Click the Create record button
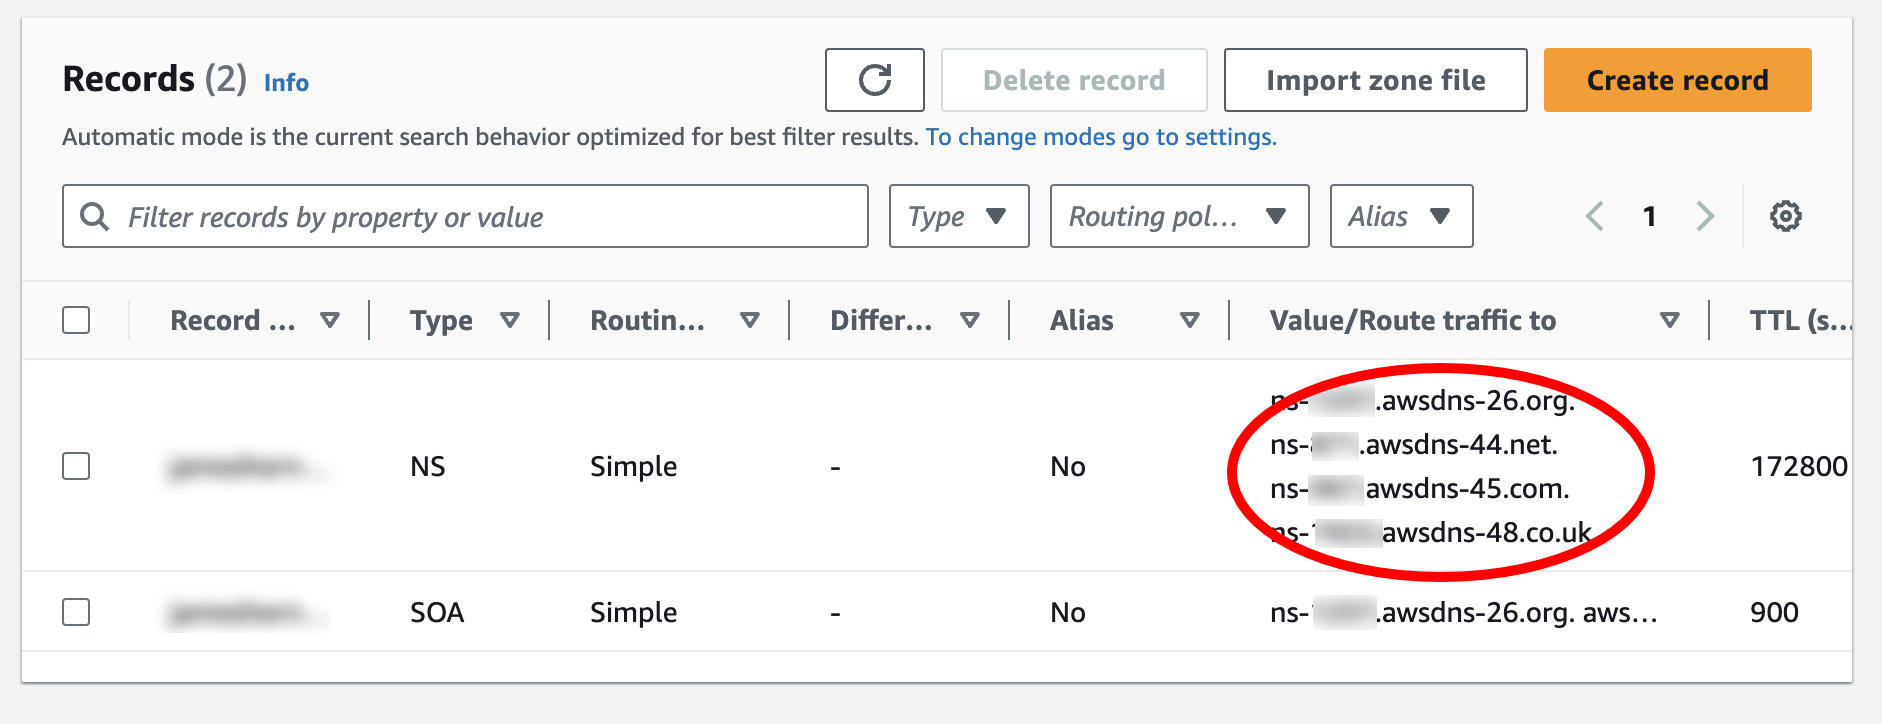This screenshot has height=724, width=1882. [x=1678, y=80]
